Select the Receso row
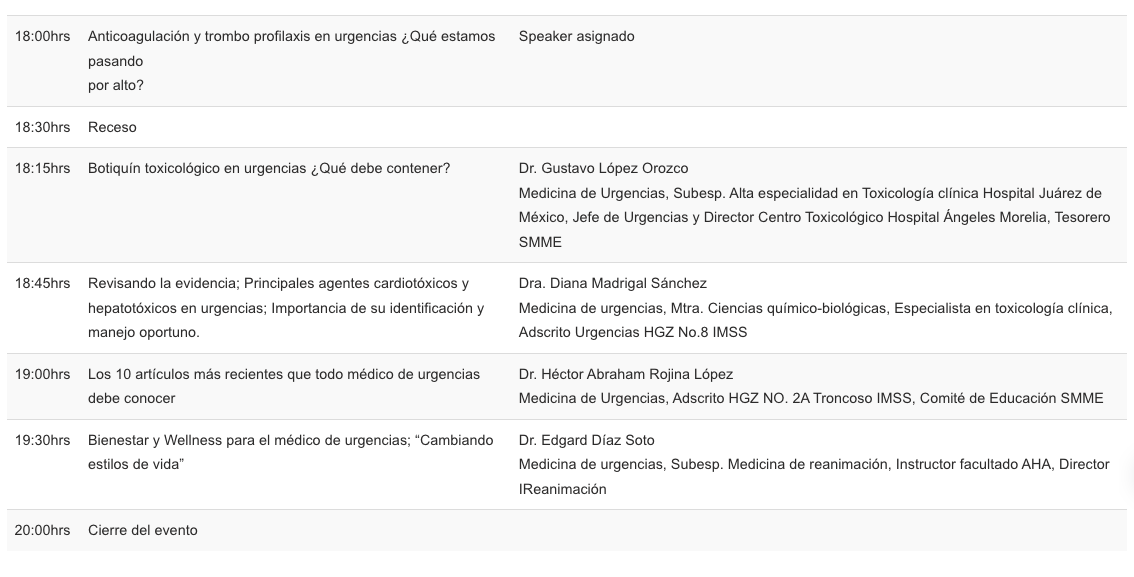Viewport: 1134px width, 577px height. pyautogui.click(x=567, y=127)
